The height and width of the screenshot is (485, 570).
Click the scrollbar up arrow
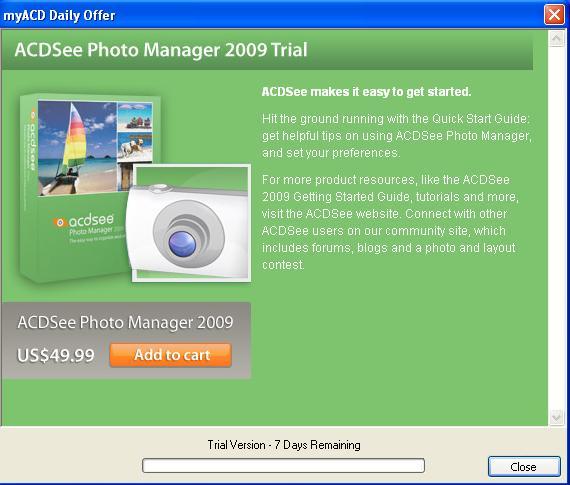point(557,39)
